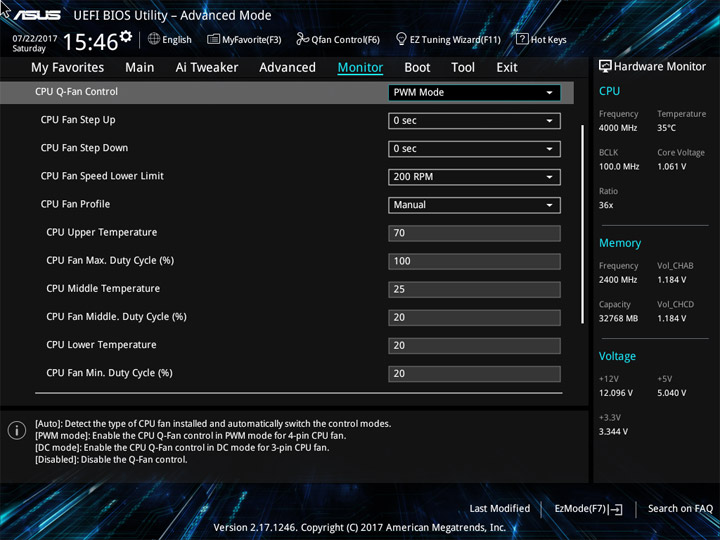Image resolution: width=720 pixels, height=540 pixels.
Task: Select CPU Fan Speed Lower Limit label
Action: [x=102, y=176]
